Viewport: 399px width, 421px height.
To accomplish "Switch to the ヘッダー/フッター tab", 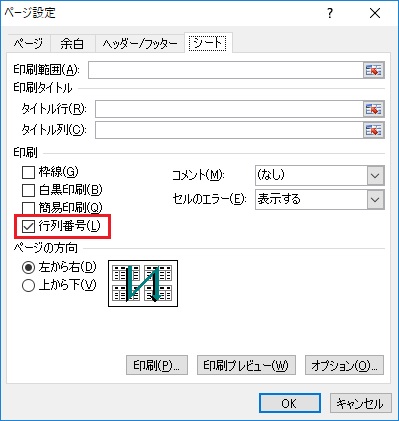I will coord(140,44).
